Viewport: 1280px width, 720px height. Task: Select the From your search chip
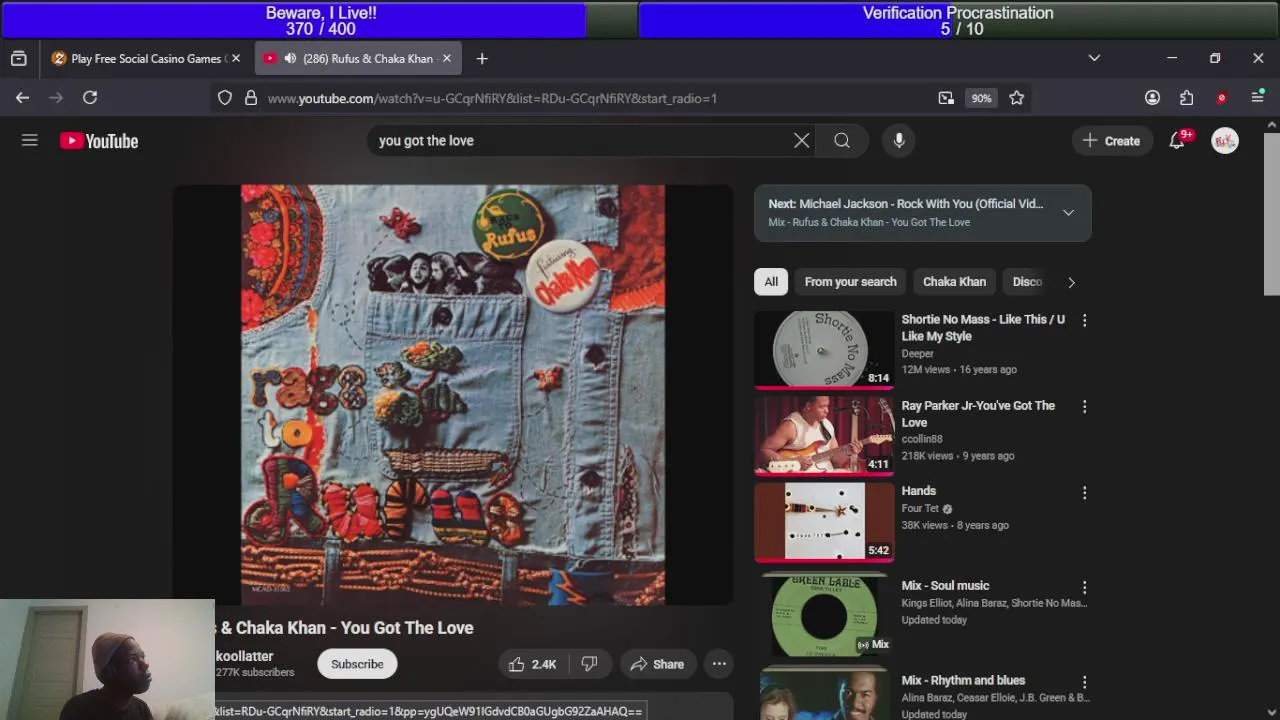851,282
